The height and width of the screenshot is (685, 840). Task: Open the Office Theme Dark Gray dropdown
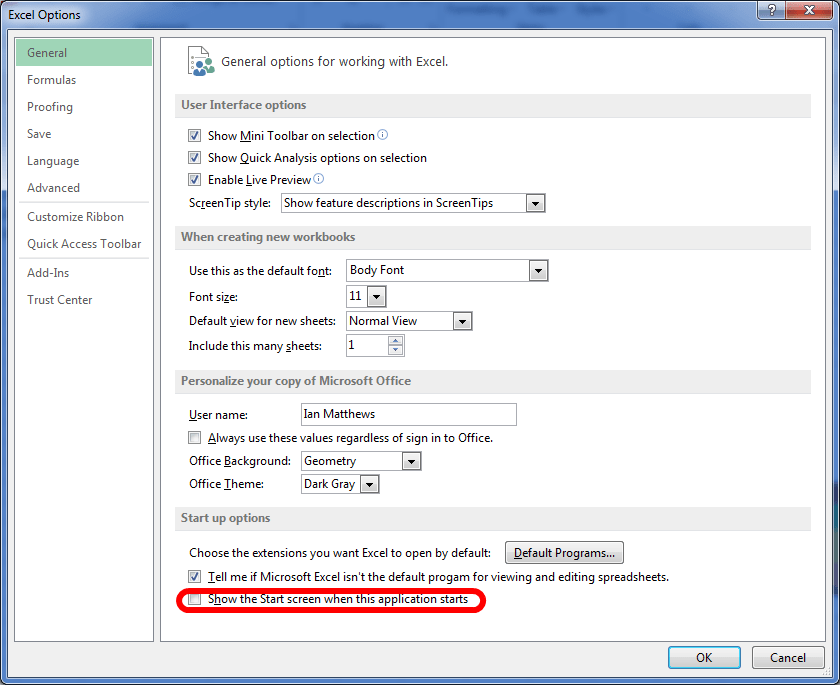[370, 484]
